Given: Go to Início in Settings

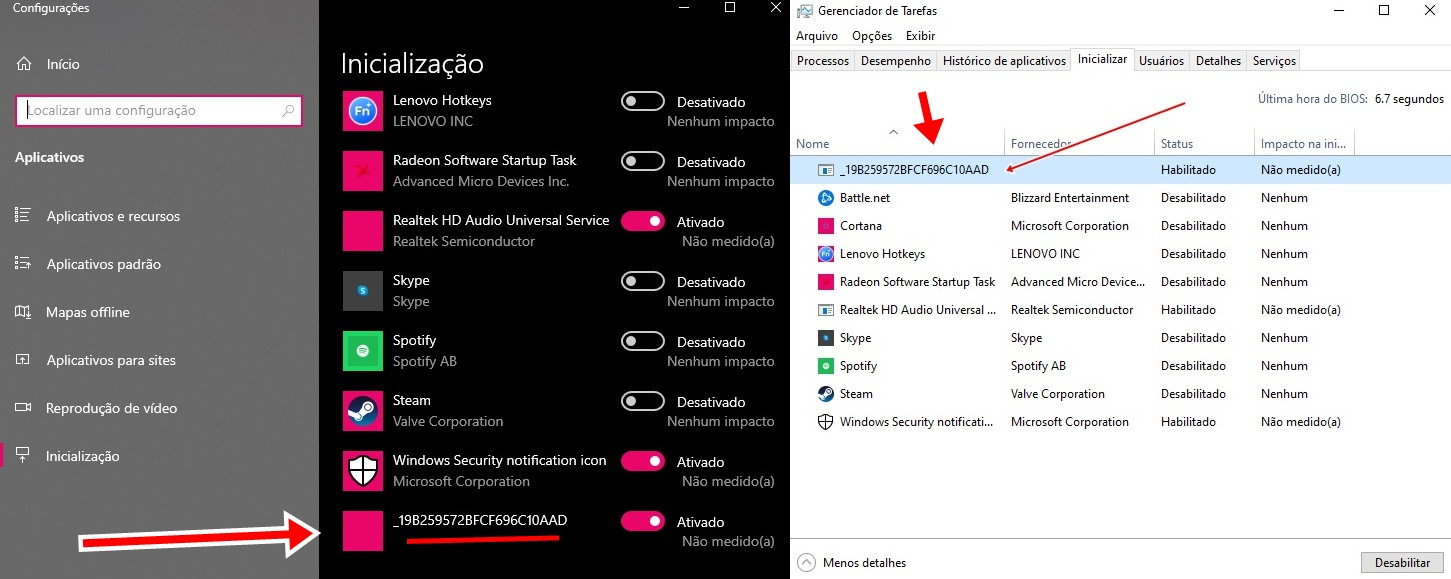Looking at the screenshot, I should 63,64.
